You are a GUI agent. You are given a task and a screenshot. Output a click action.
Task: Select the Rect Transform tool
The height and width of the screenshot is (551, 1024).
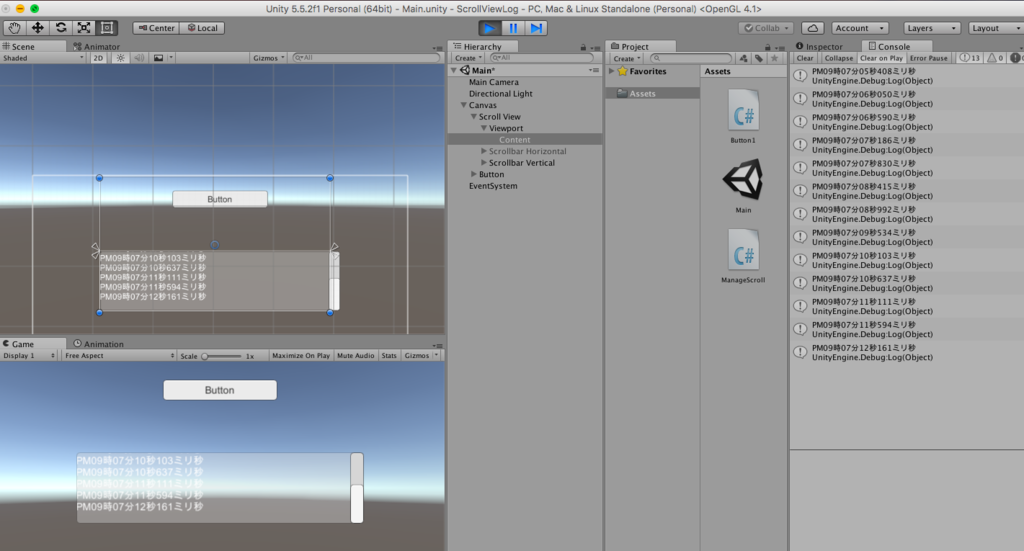(x=107, y=28)
